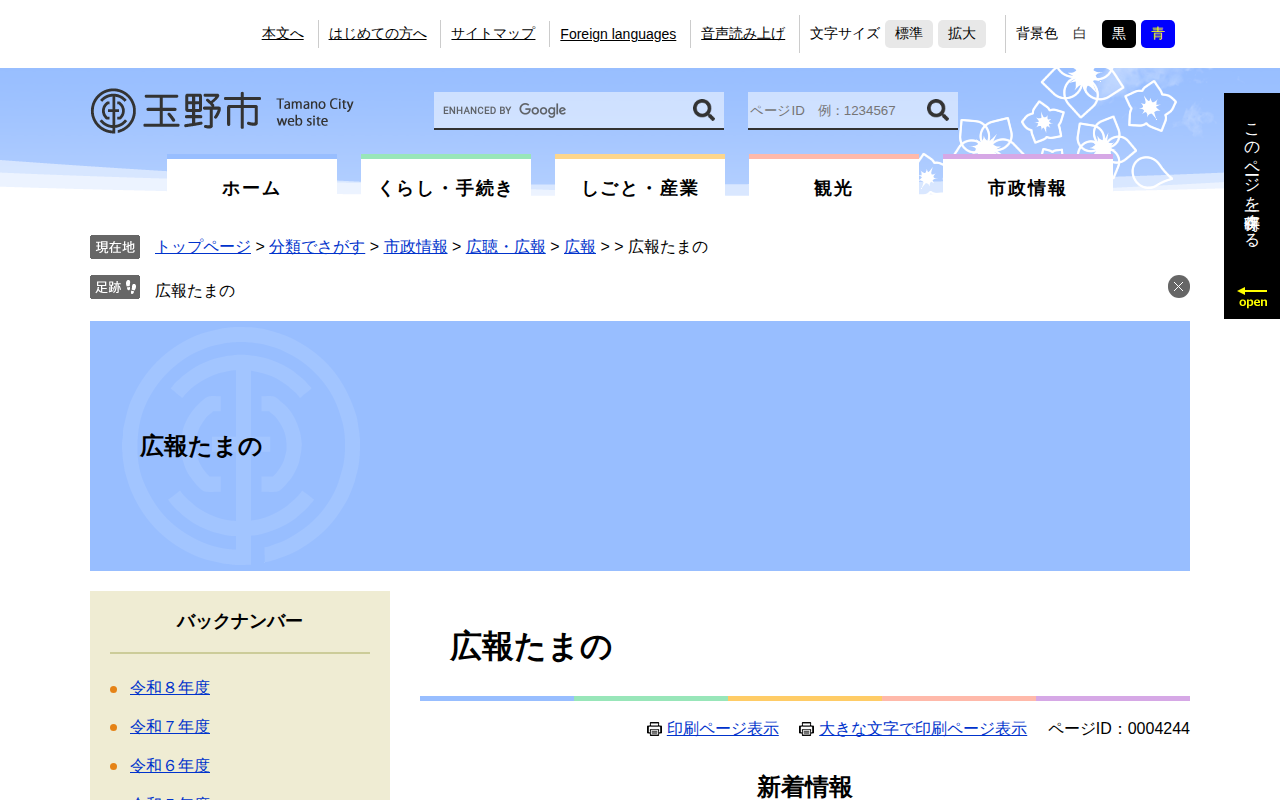Image resolution: width=1280 pixels, height=800 pixels.
Task: Open the 令和６年度 back number
Action: coord(170,766)
